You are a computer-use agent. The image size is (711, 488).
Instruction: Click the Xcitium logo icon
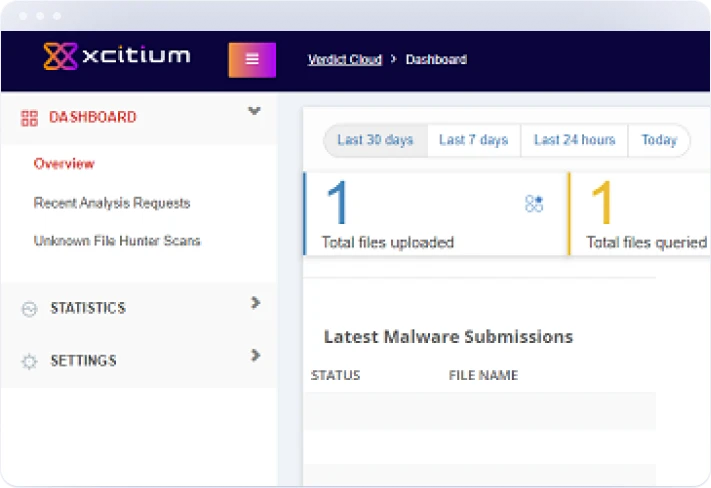coord(60,57)
